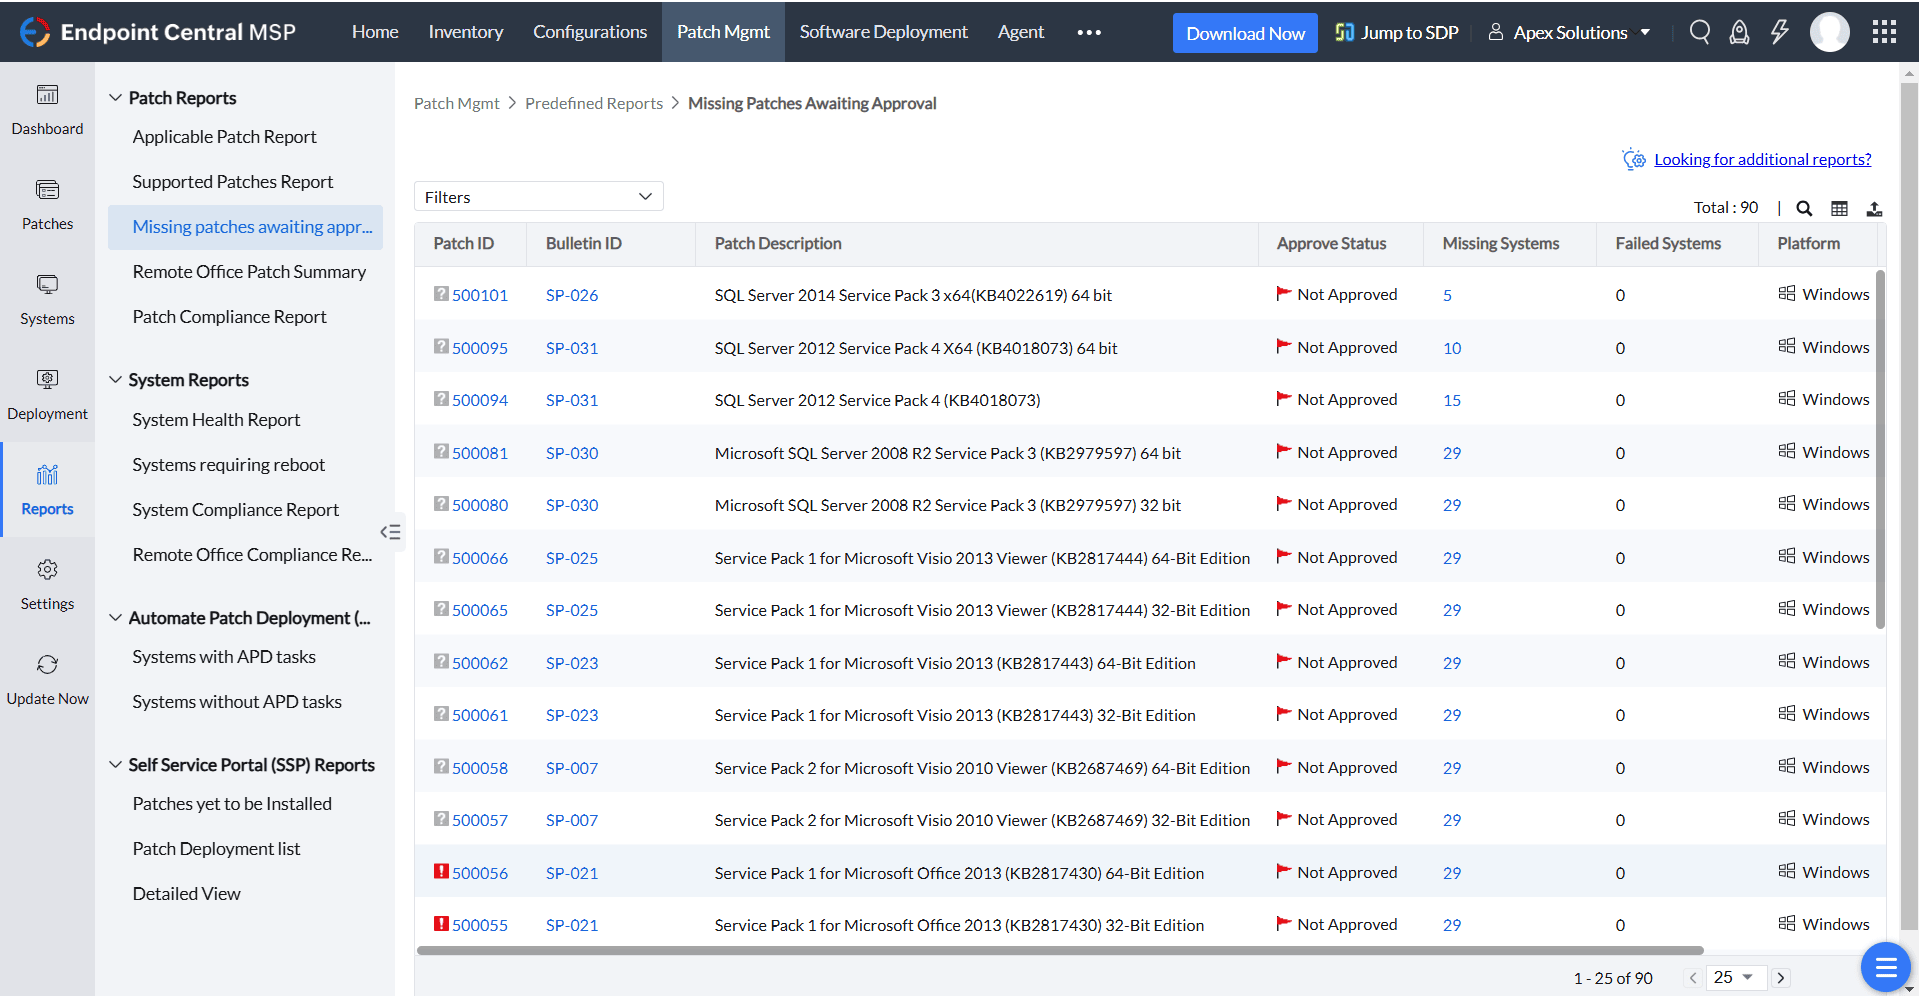Expand the Apex Solutions account dropdown
1919x996 pixels.
pyautogui.click(x=1568, y=31)
